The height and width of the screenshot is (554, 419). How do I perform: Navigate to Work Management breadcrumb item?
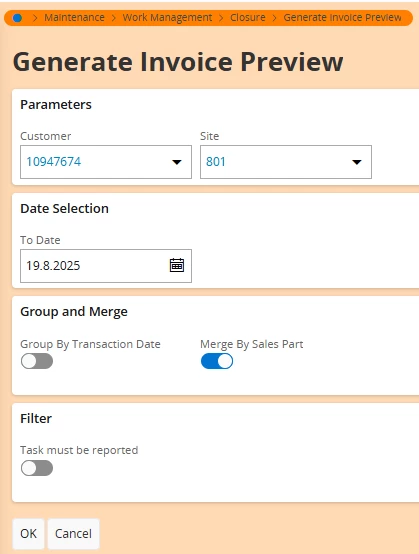click(167, 17)
